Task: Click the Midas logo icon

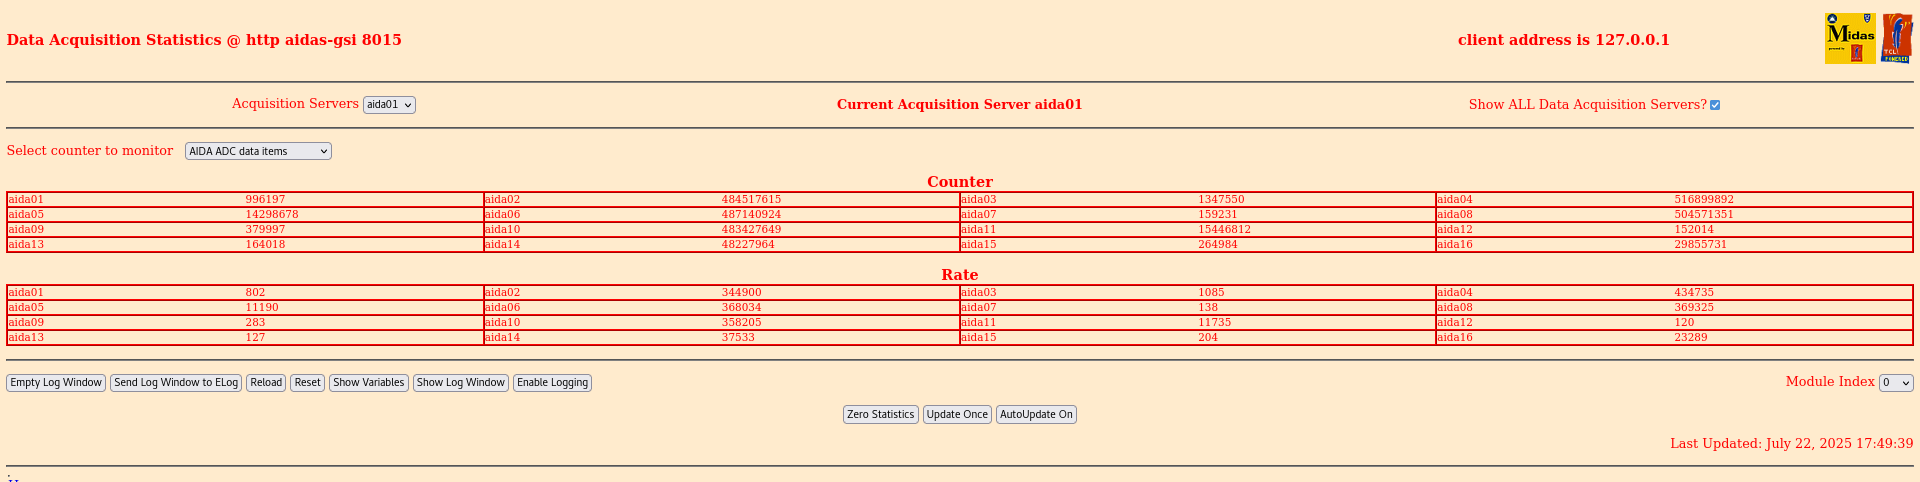Action: [1850, 39]
